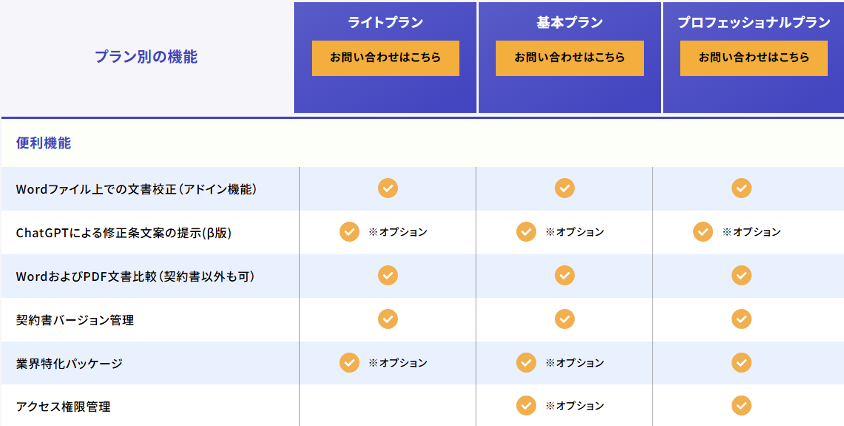
Task: Select 基本プラン checkmark in ChatGPTによる修正条文案 row
Action: pos(526,232)
